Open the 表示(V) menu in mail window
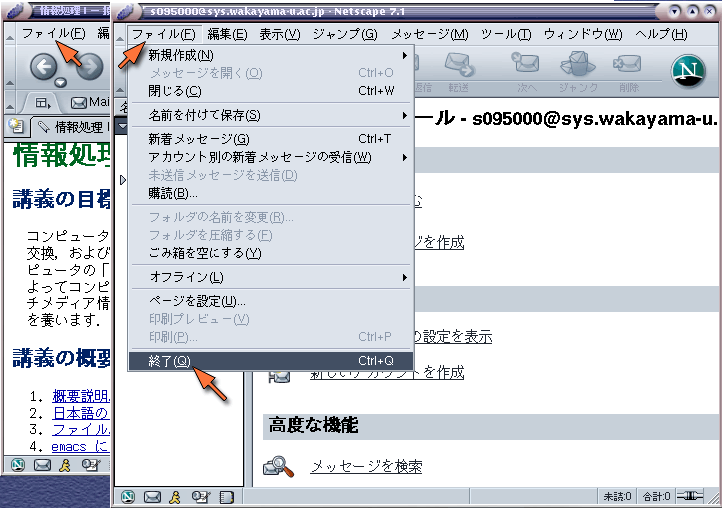Image resolution: width=722 pixels, height=508 pixels. pos(279,34)
